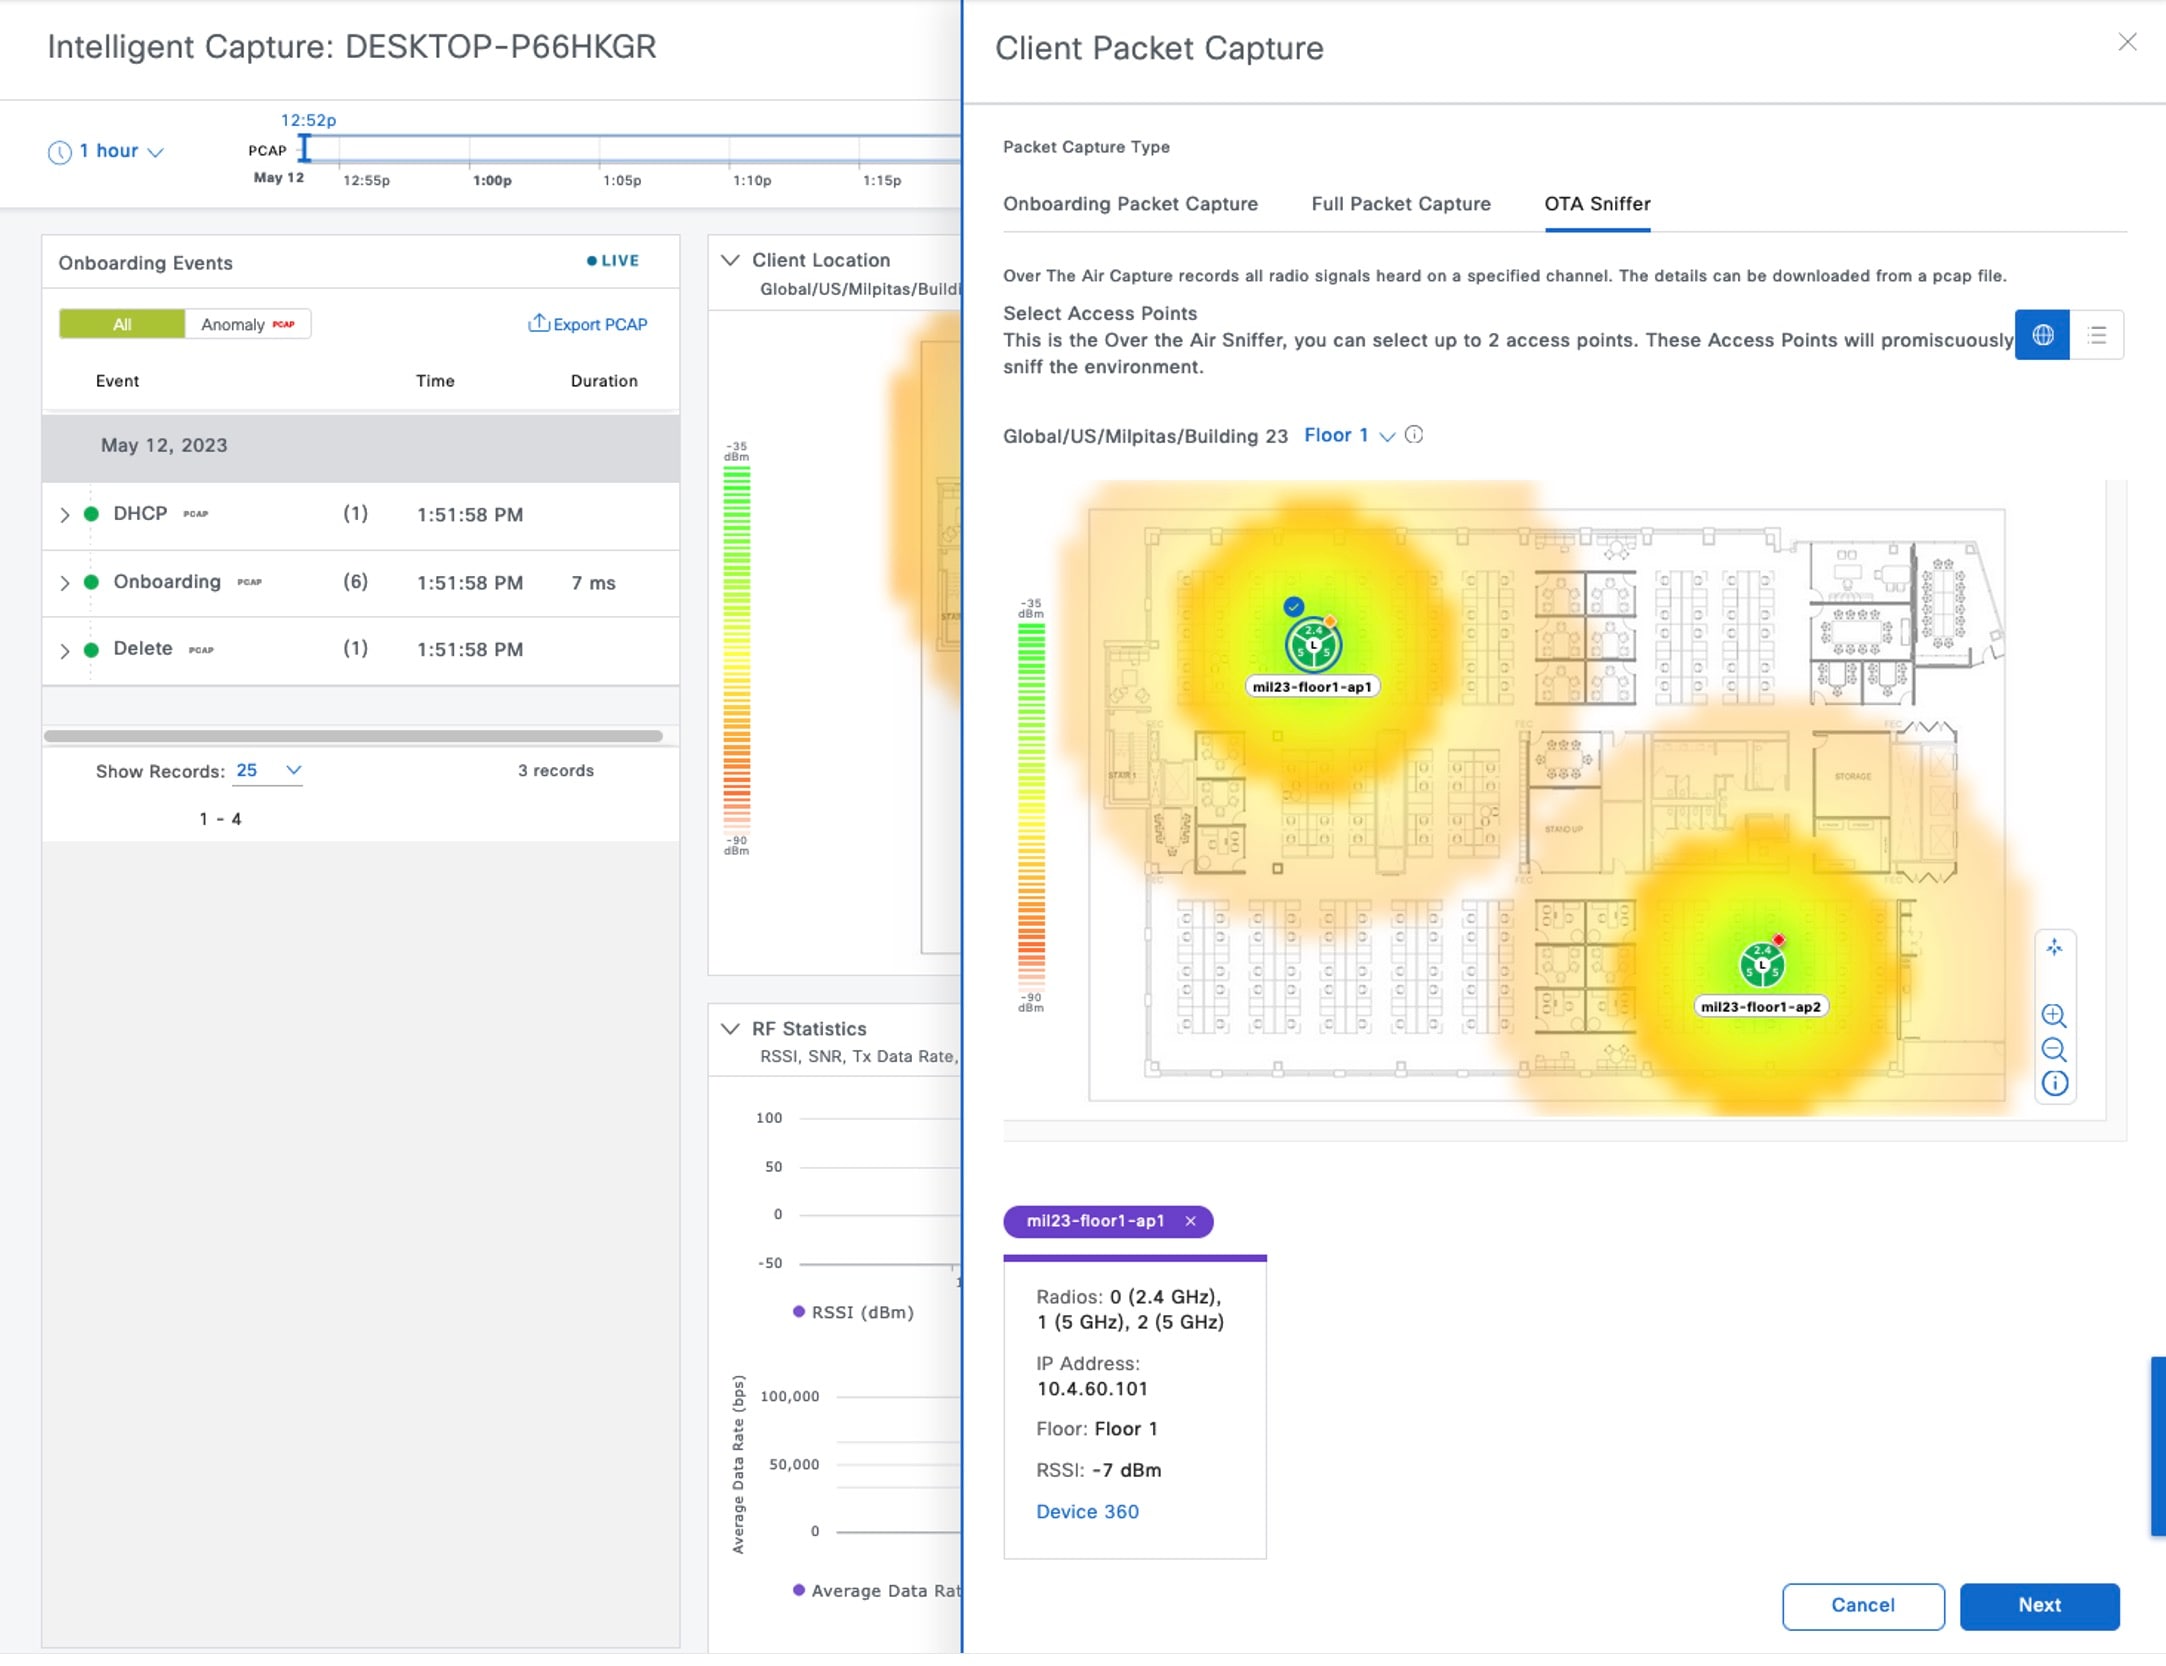Click the Export PCAP upload icon
Viewport: 2166px width, 1666px height.
click(x=538, y=323)
